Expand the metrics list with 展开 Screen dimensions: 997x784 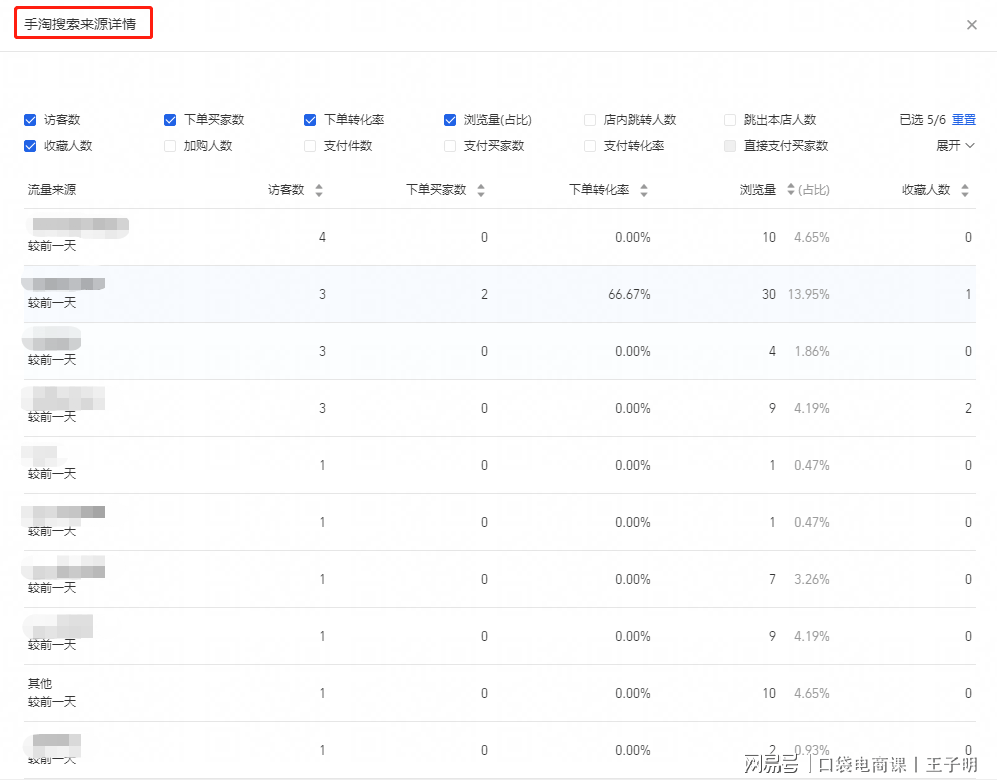[954, 146]
